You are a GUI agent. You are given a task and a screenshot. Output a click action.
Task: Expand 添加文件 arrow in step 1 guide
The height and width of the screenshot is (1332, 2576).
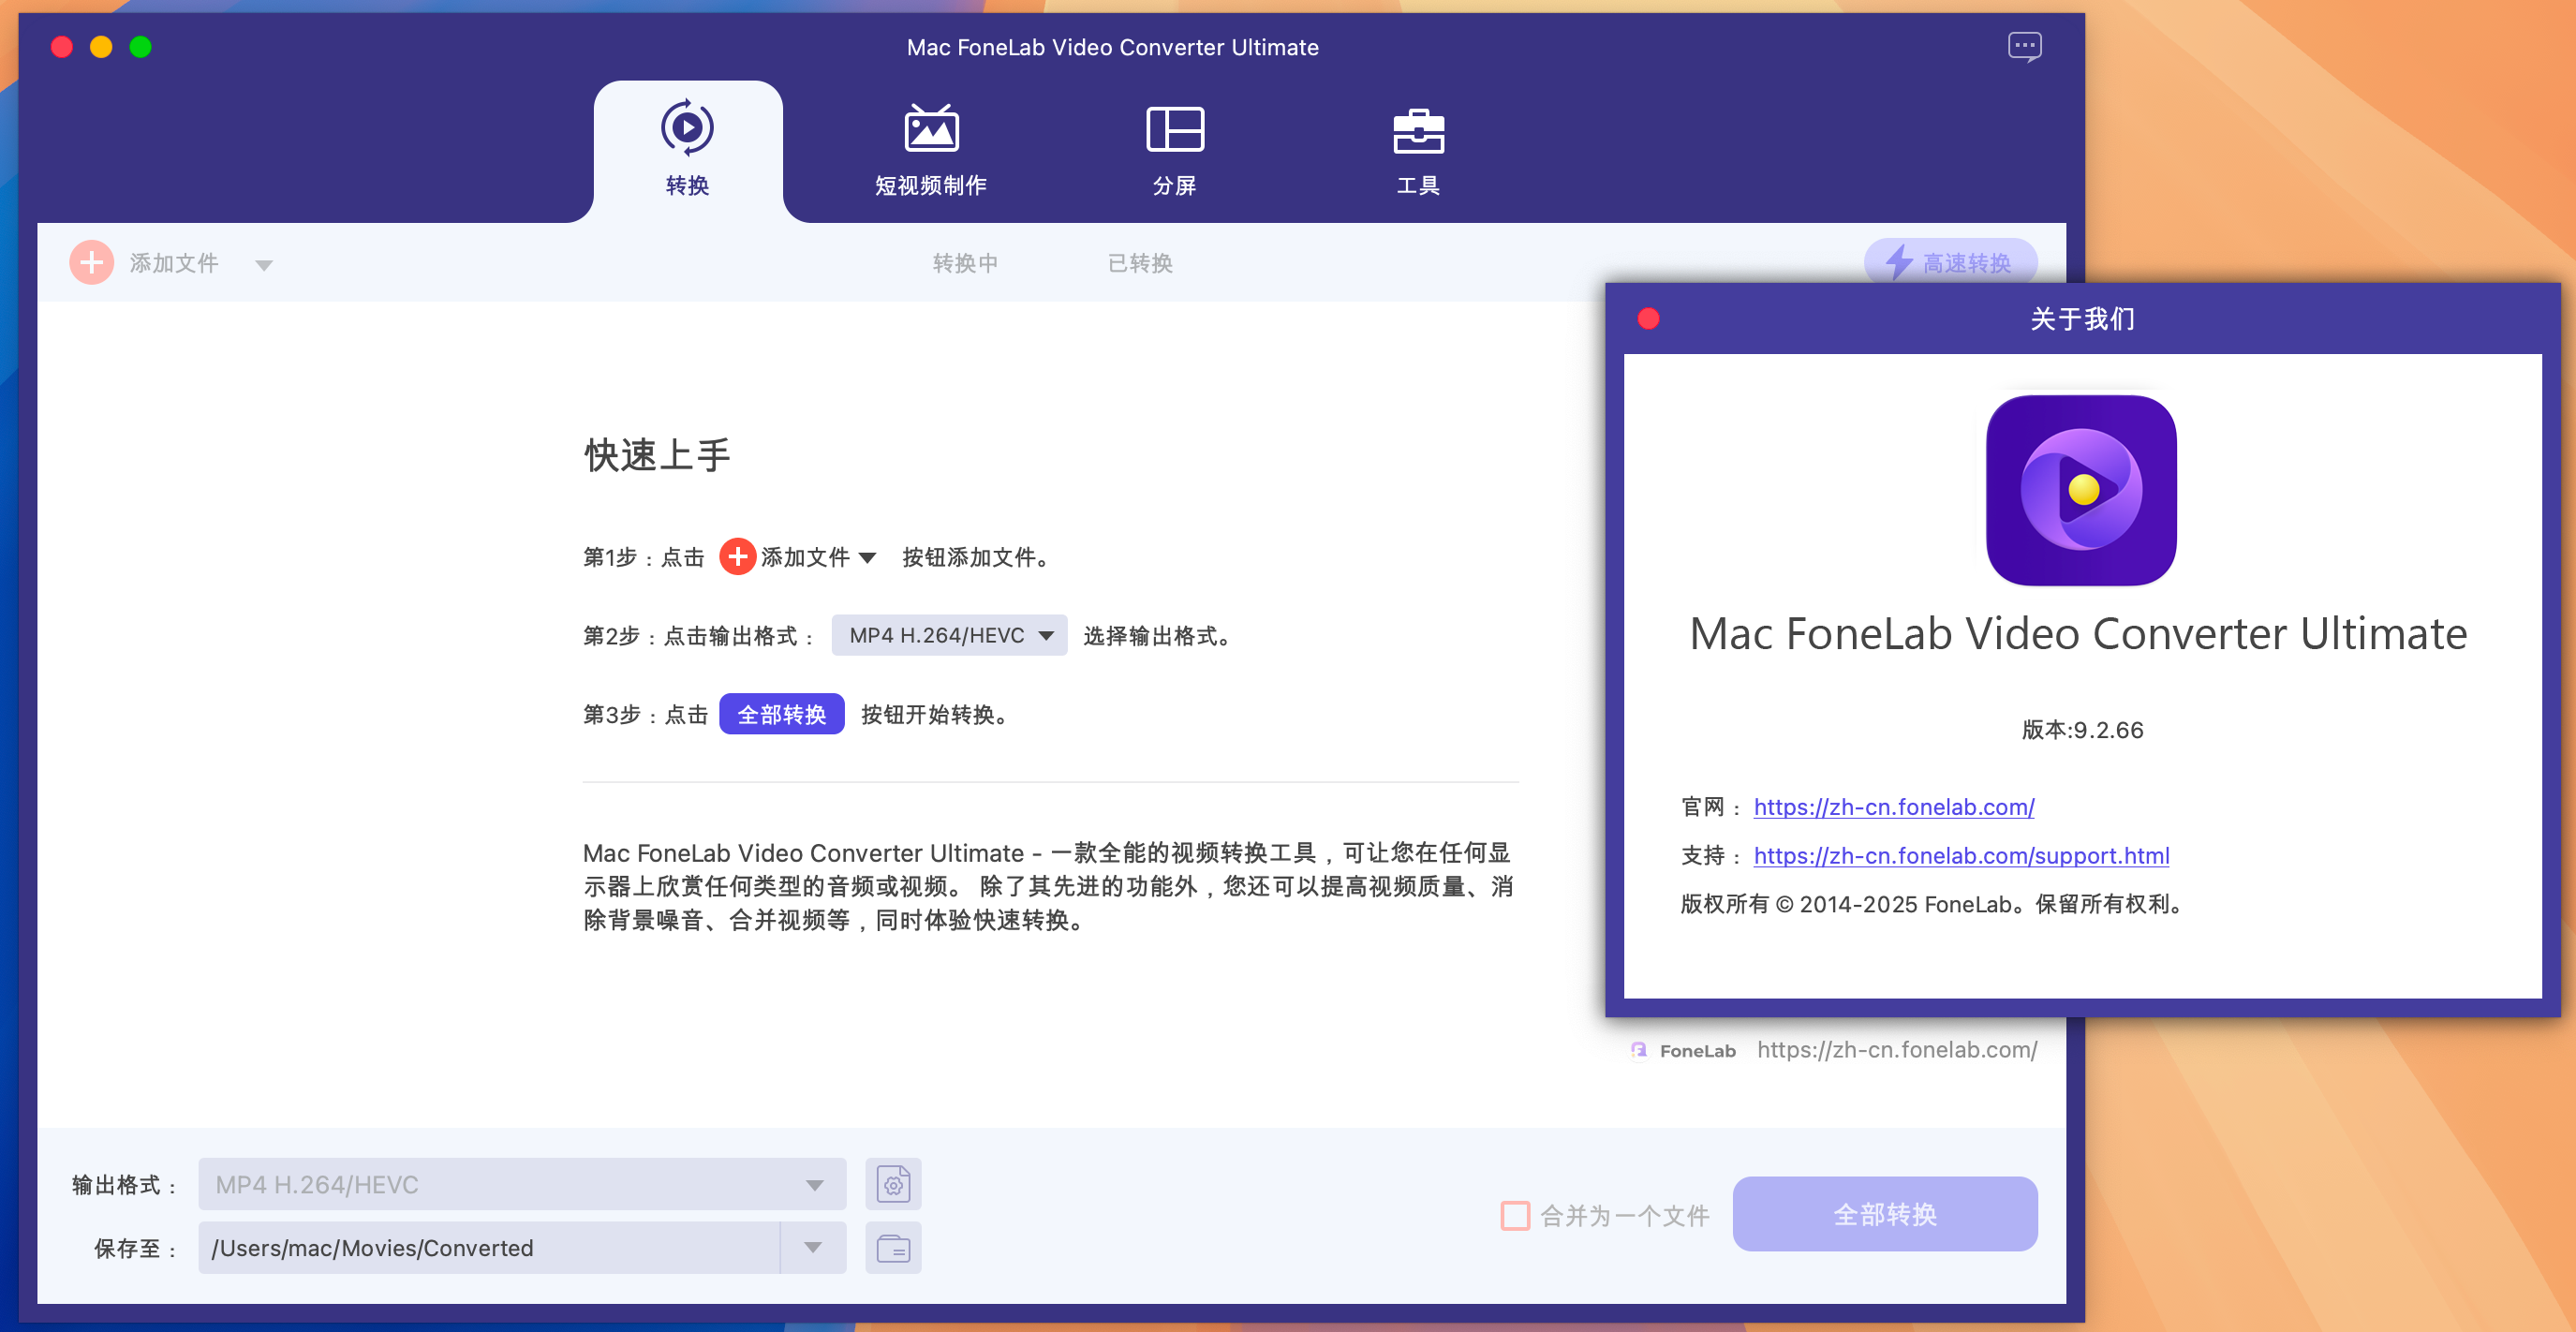point(868,558)
